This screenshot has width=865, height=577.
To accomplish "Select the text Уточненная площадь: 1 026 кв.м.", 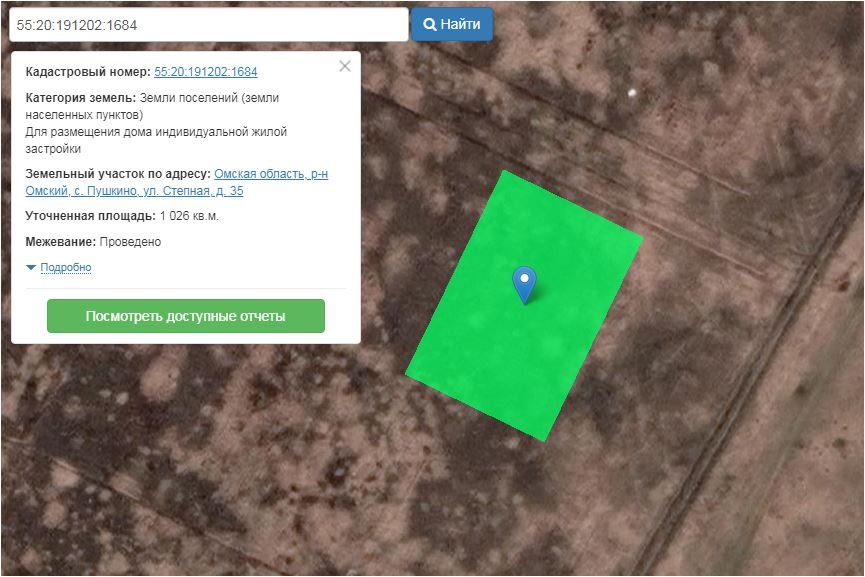I will pos(122,216).
